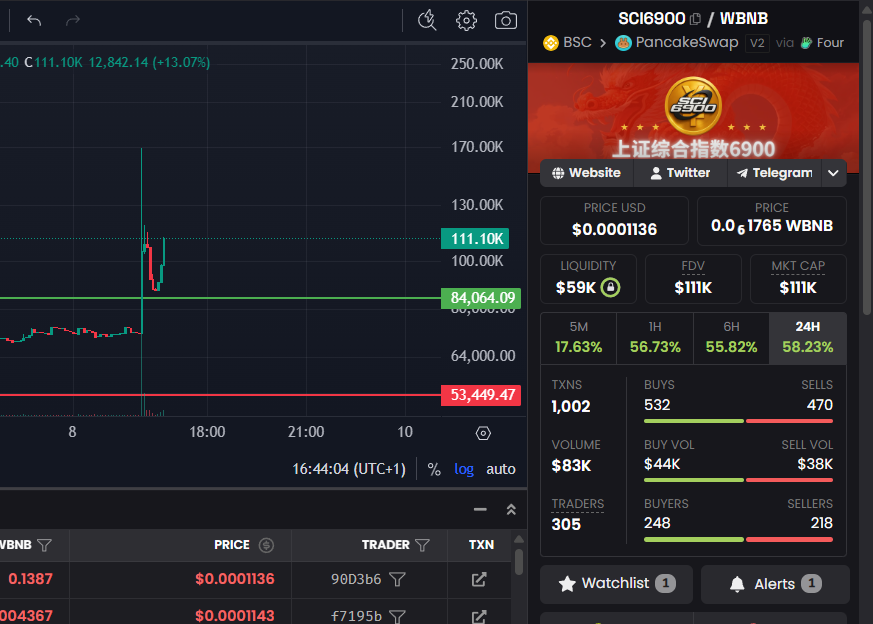
Task: Toggle log scale on chart
Action: (464, 469)
